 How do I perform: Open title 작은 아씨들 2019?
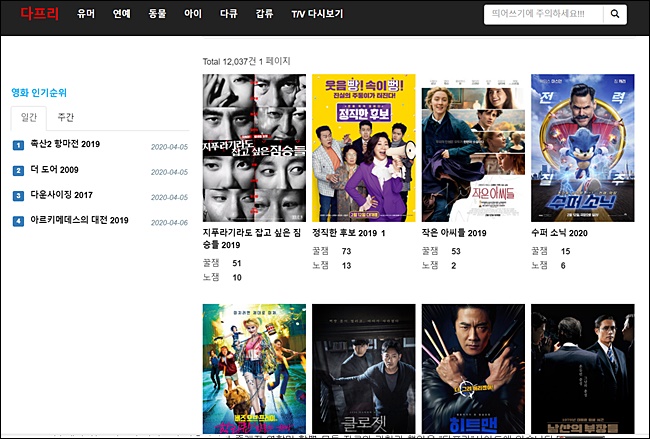click(454, 233)
